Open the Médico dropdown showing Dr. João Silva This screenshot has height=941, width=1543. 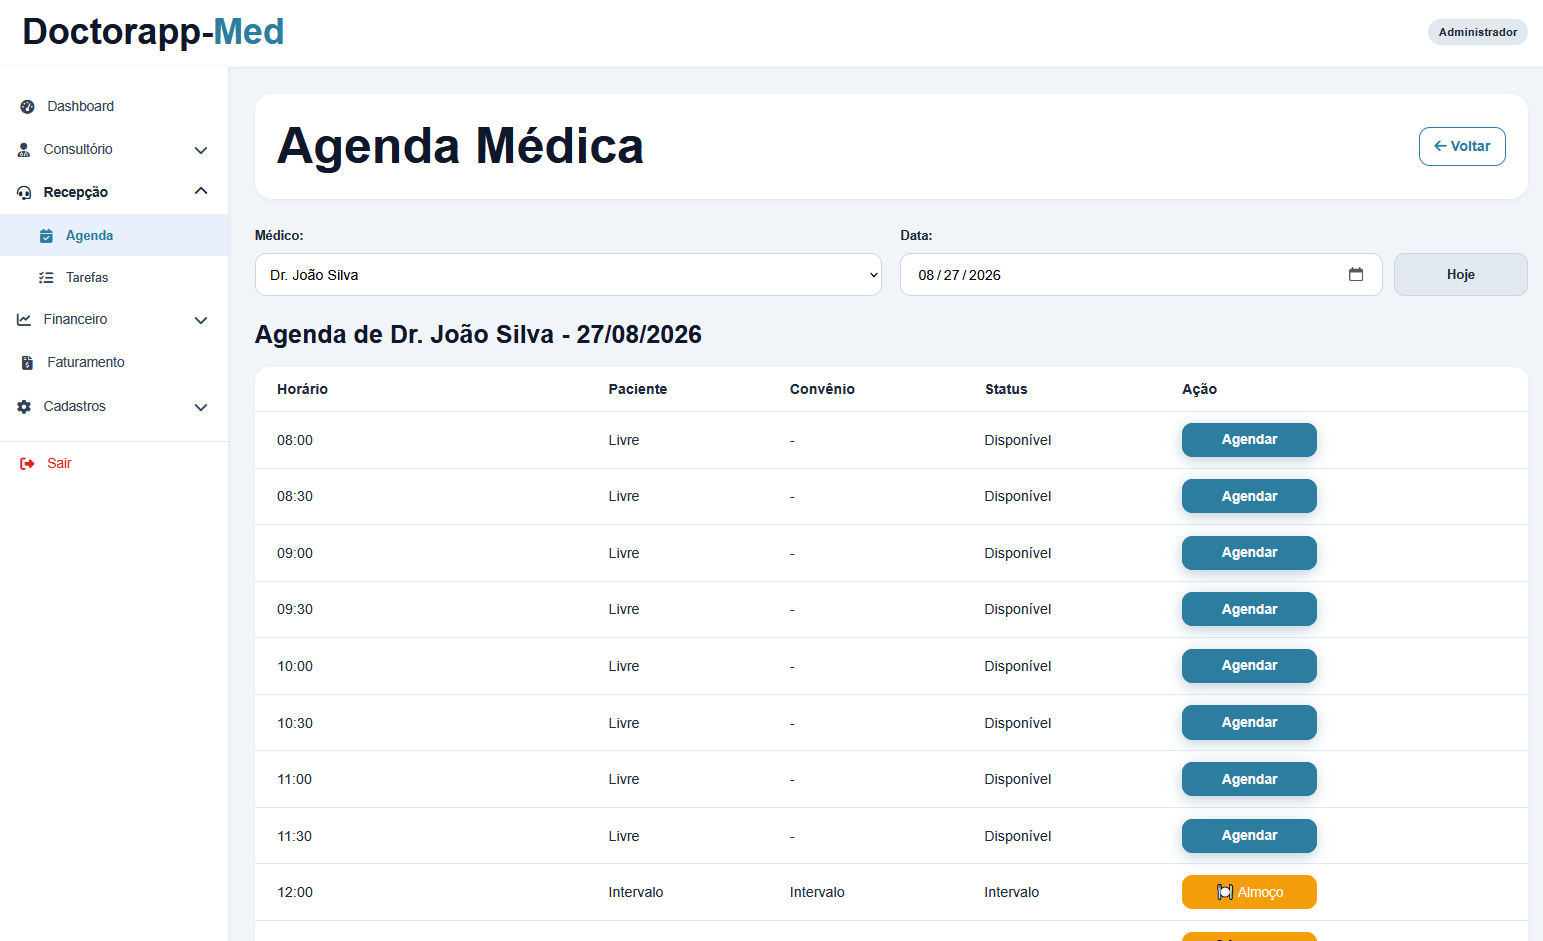(x=568, y=275)
